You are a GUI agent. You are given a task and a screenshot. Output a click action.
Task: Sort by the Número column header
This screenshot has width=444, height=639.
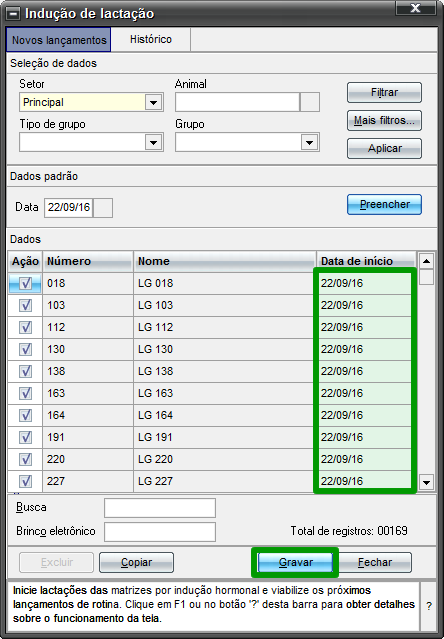[88, 261]
